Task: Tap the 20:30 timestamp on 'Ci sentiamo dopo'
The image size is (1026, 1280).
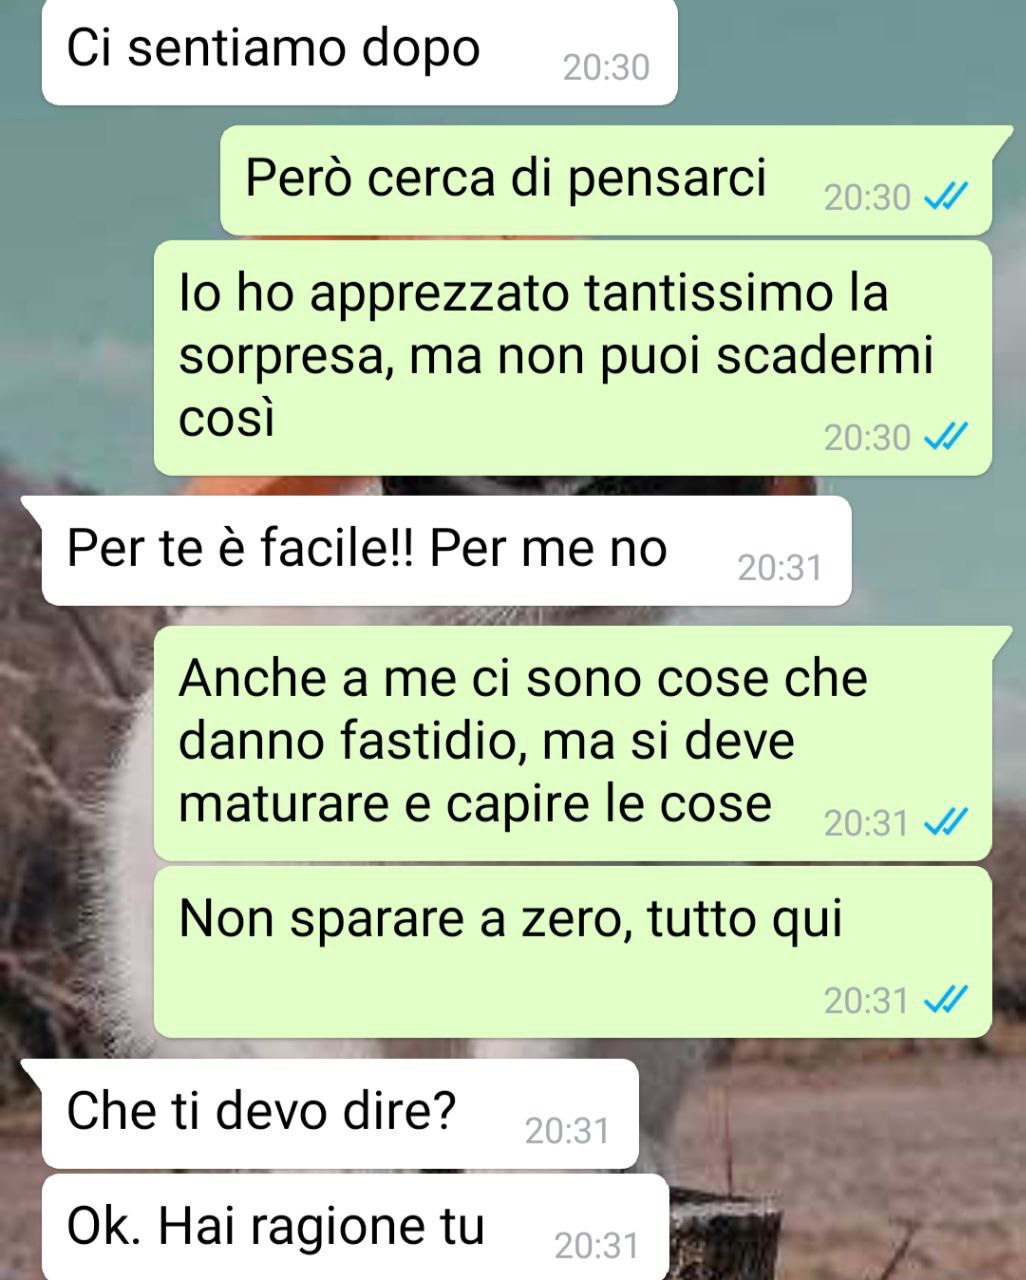Action: tap(606, 68)
